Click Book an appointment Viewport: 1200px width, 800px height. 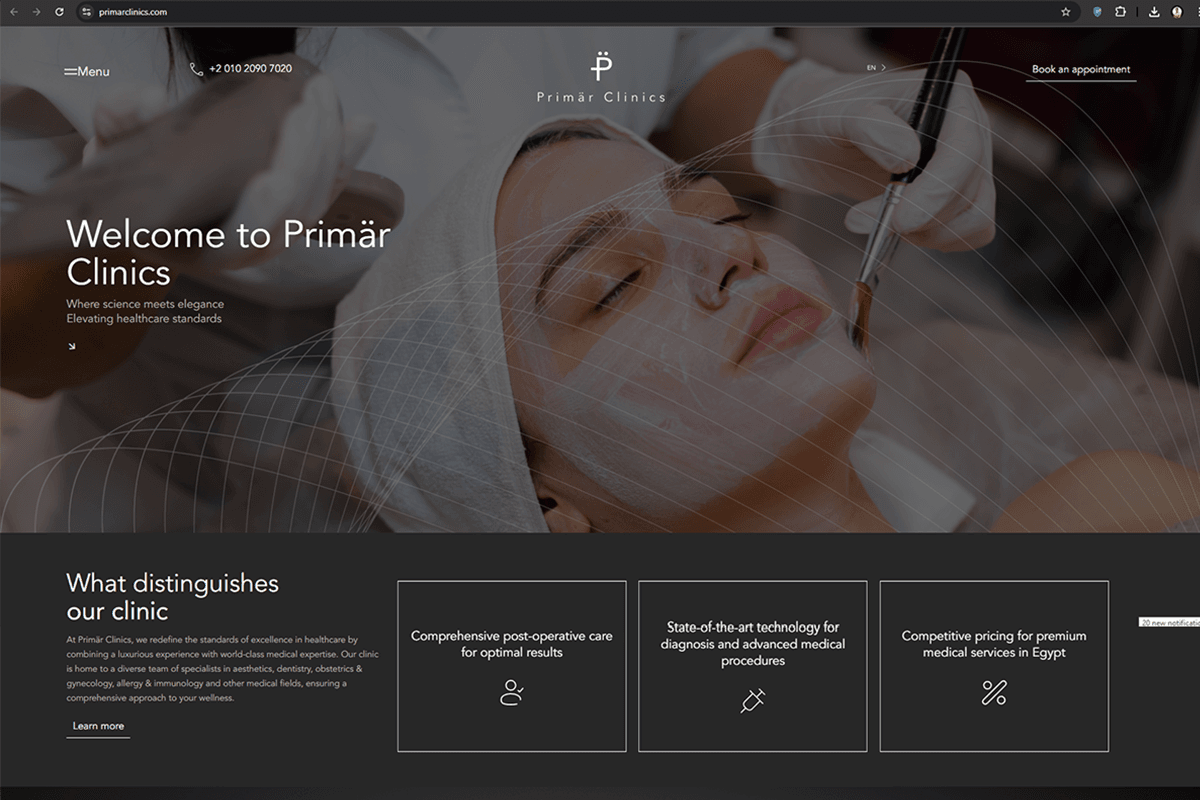(1081, 70)
